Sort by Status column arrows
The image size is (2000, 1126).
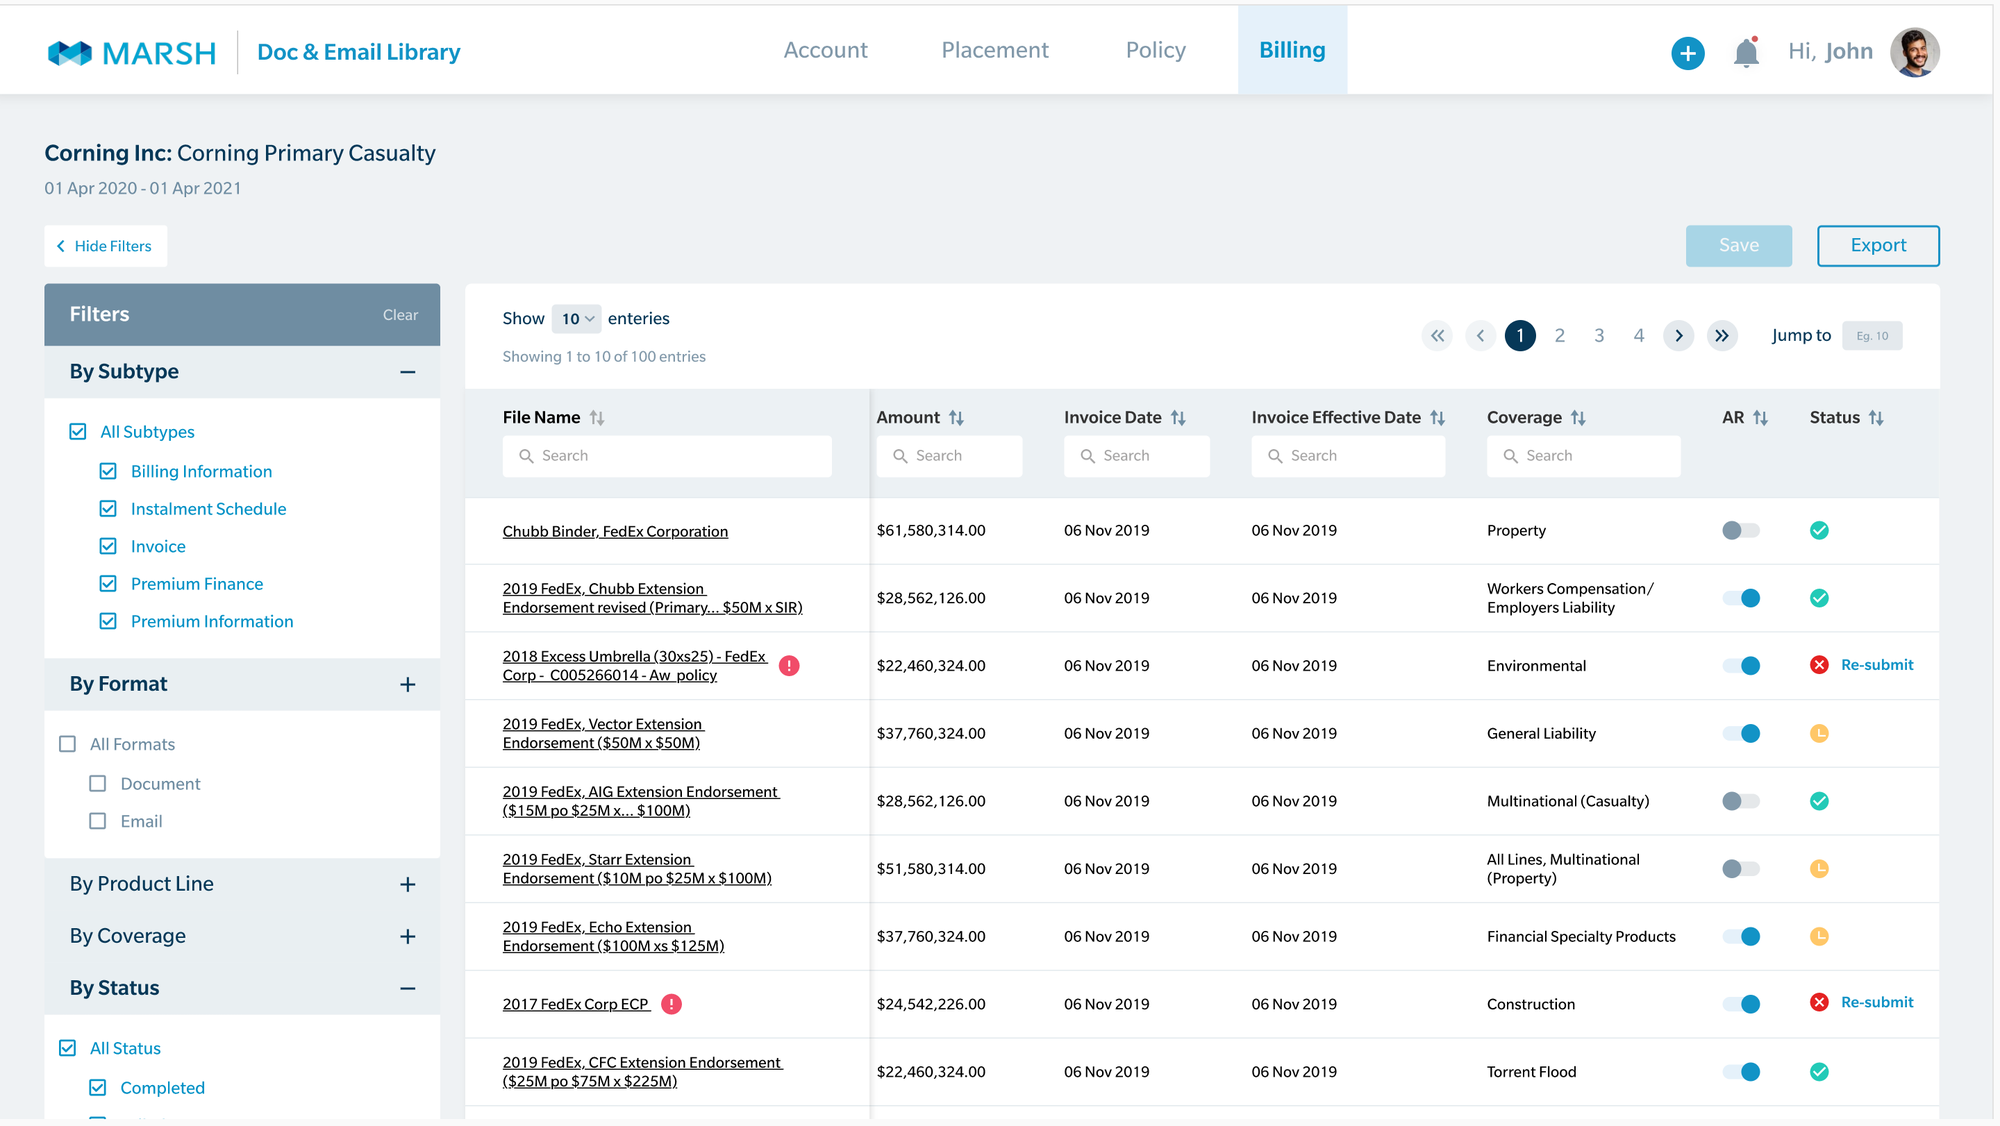1876,418
